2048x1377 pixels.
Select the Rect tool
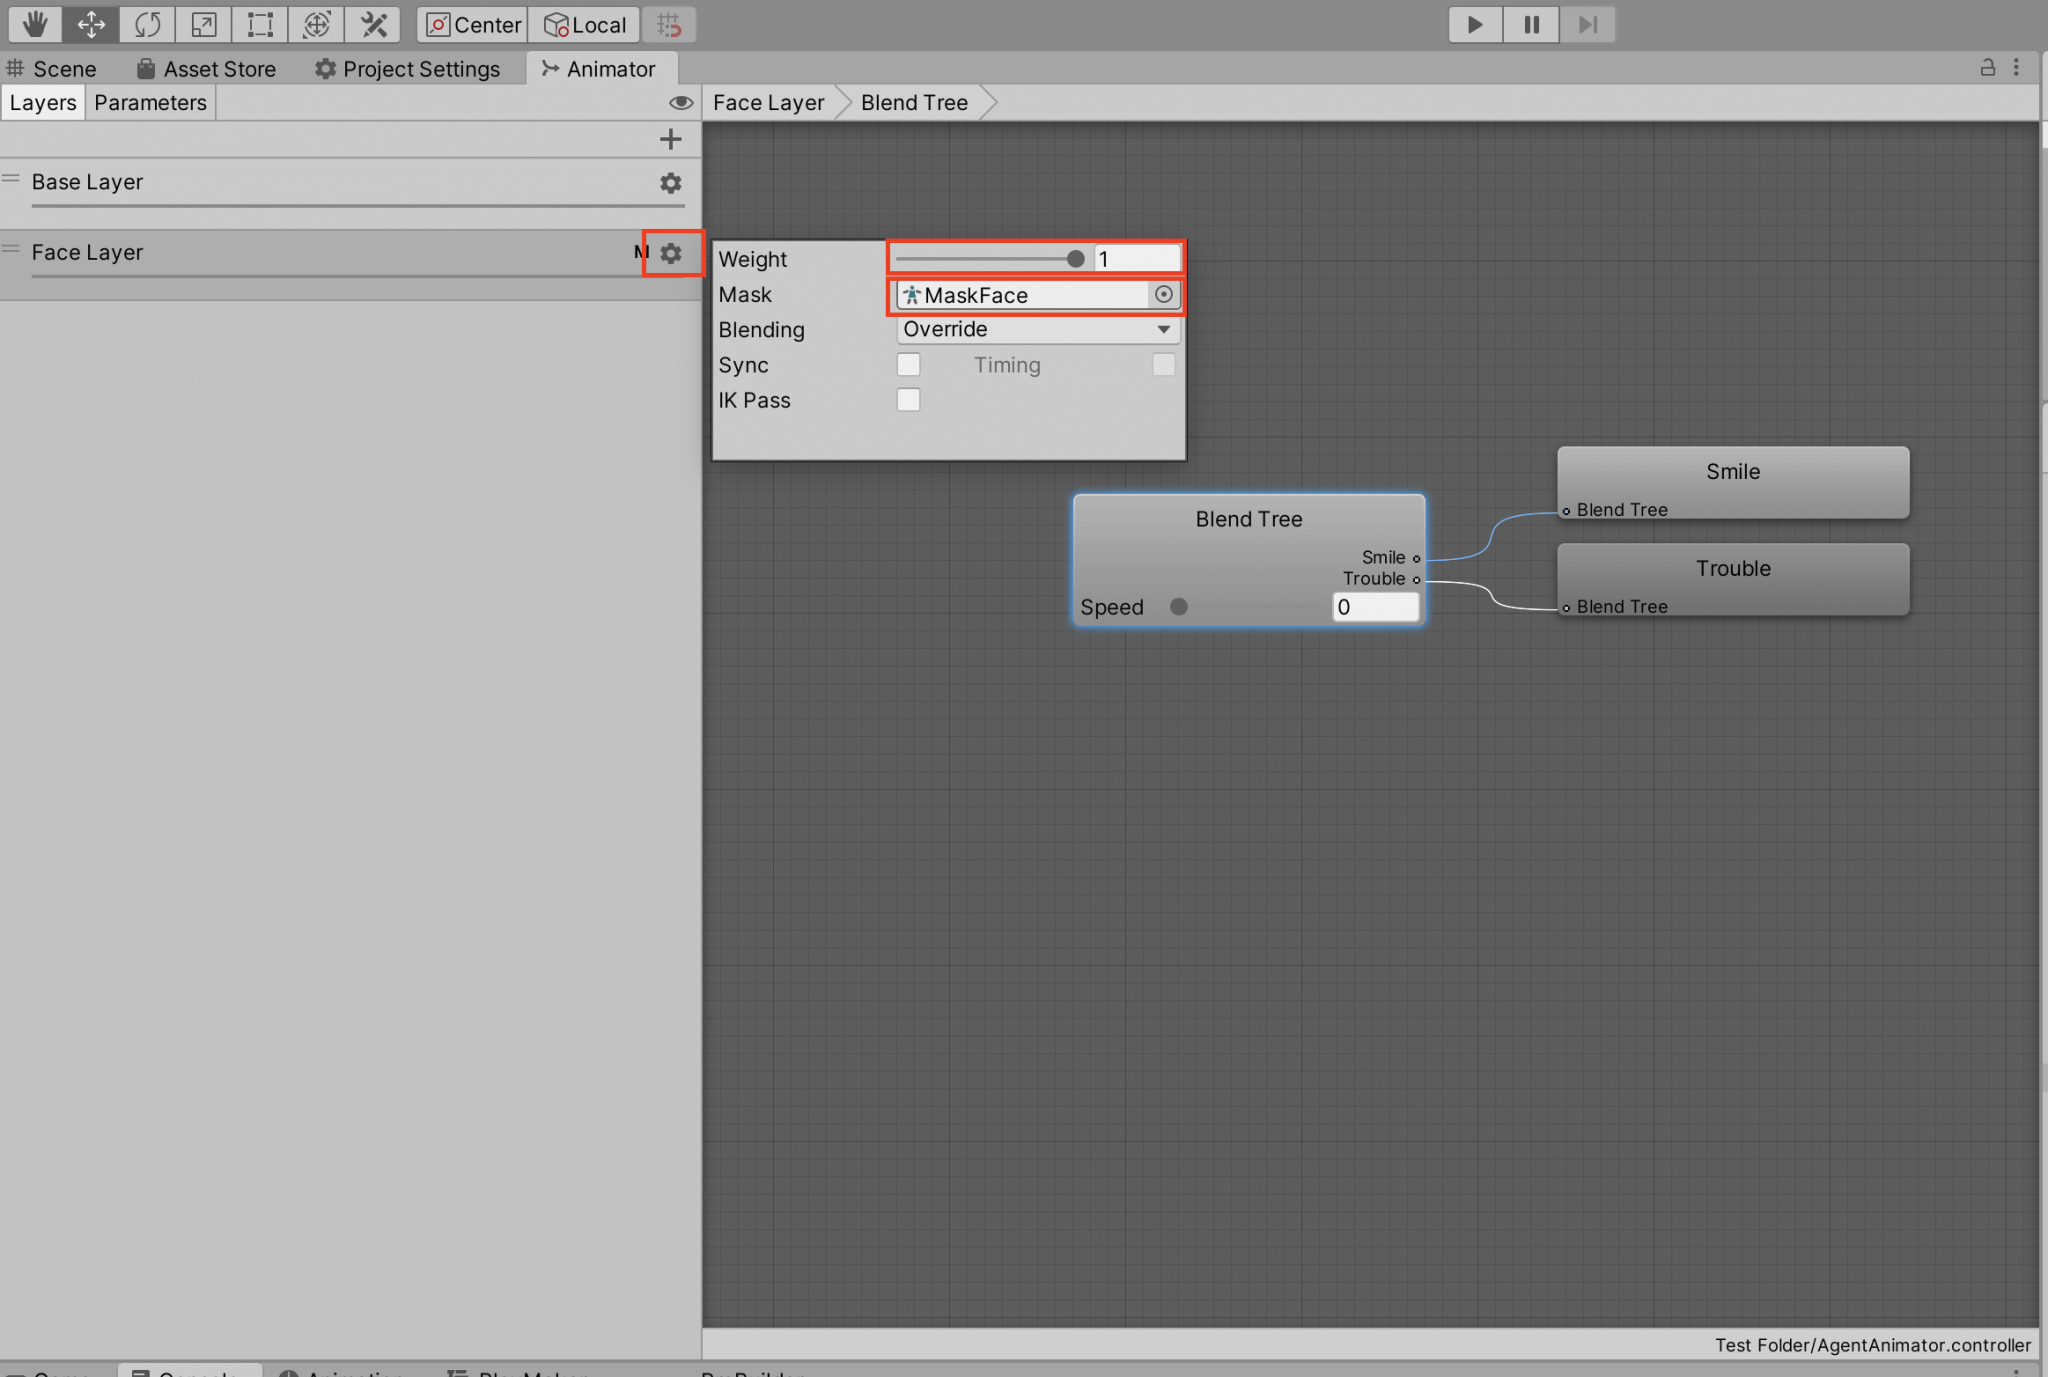click(259, 24)
